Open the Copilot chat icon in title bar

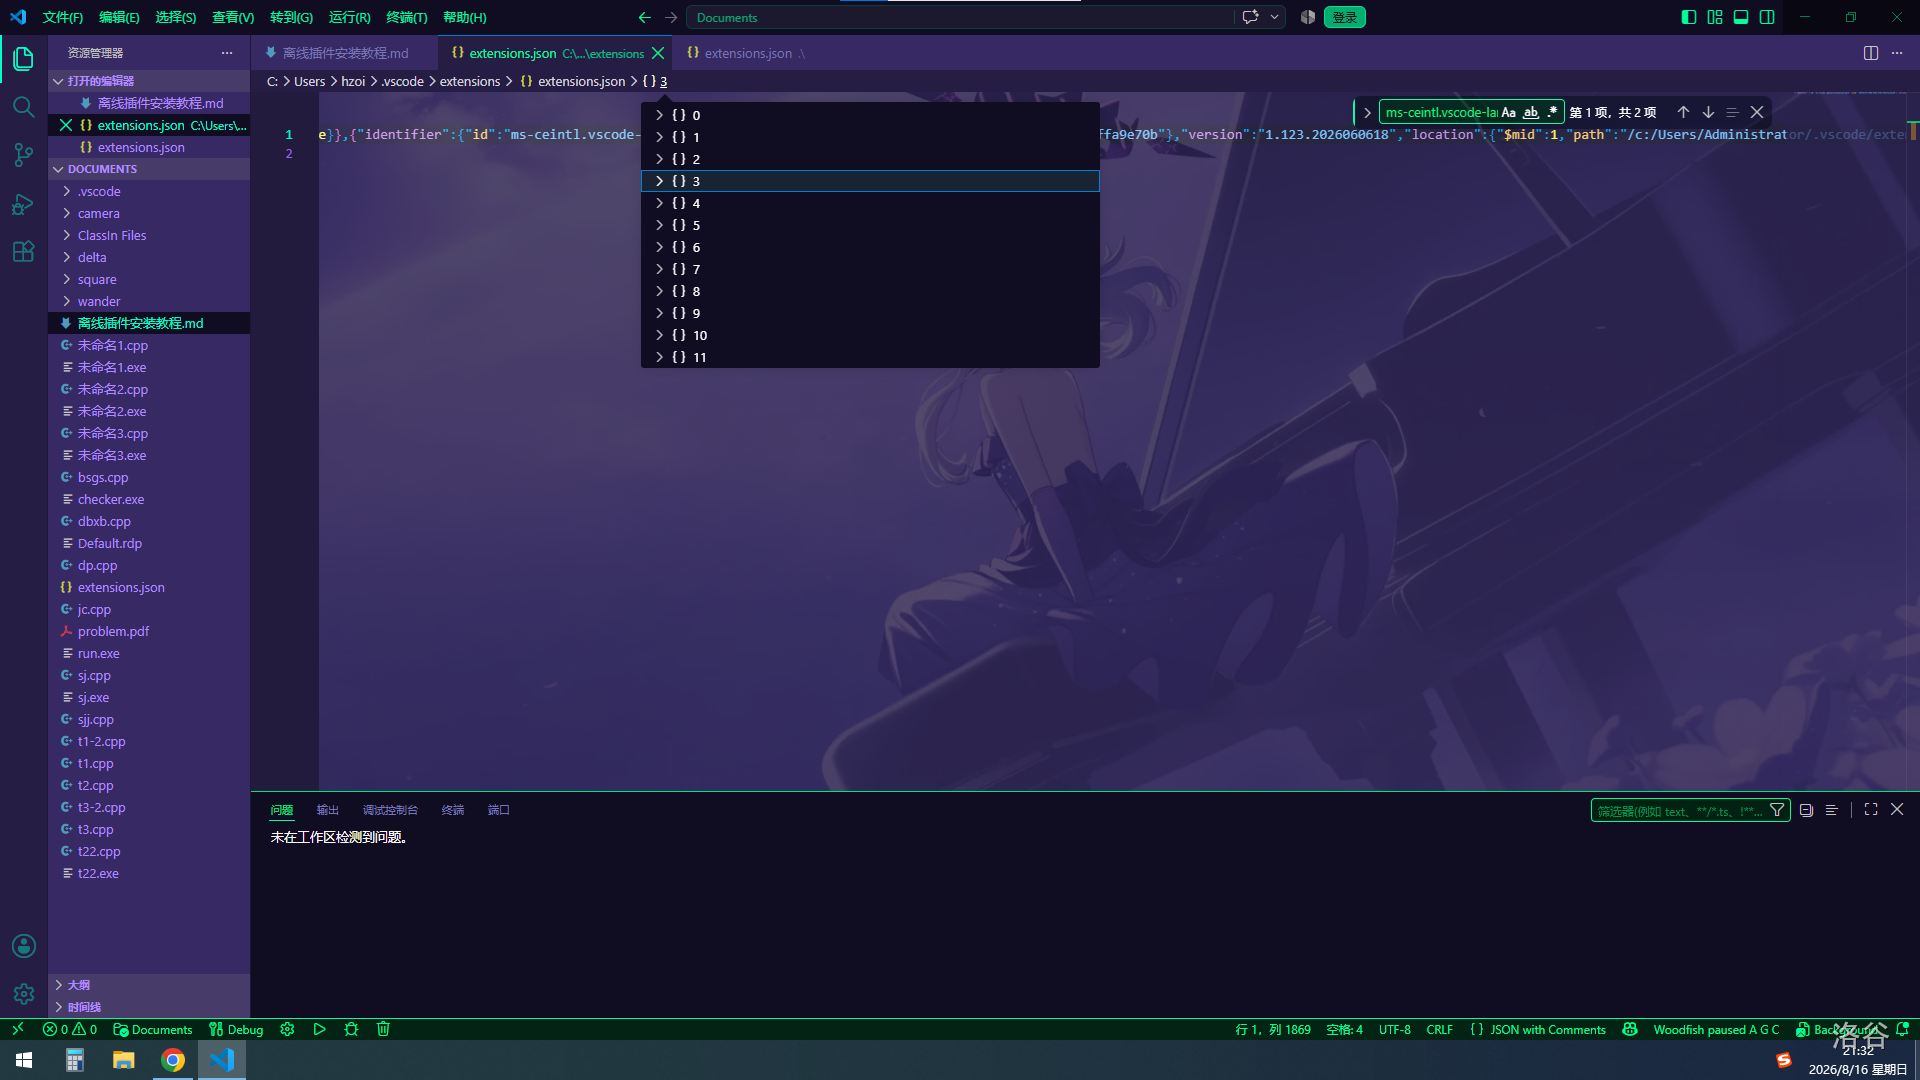point(1250,17)
